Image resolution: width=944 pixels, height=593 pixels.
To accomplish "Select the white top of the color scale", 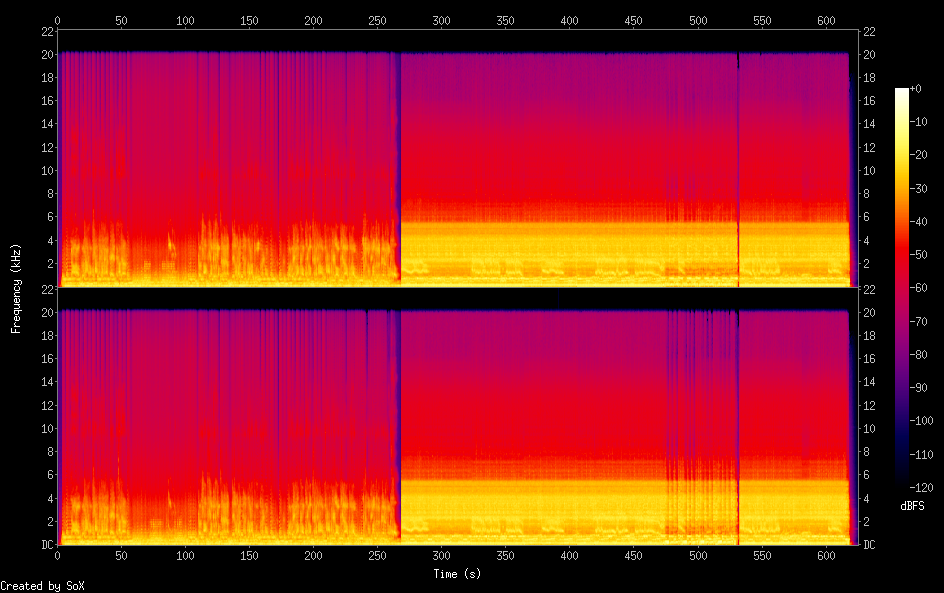I will coord(902,92).
